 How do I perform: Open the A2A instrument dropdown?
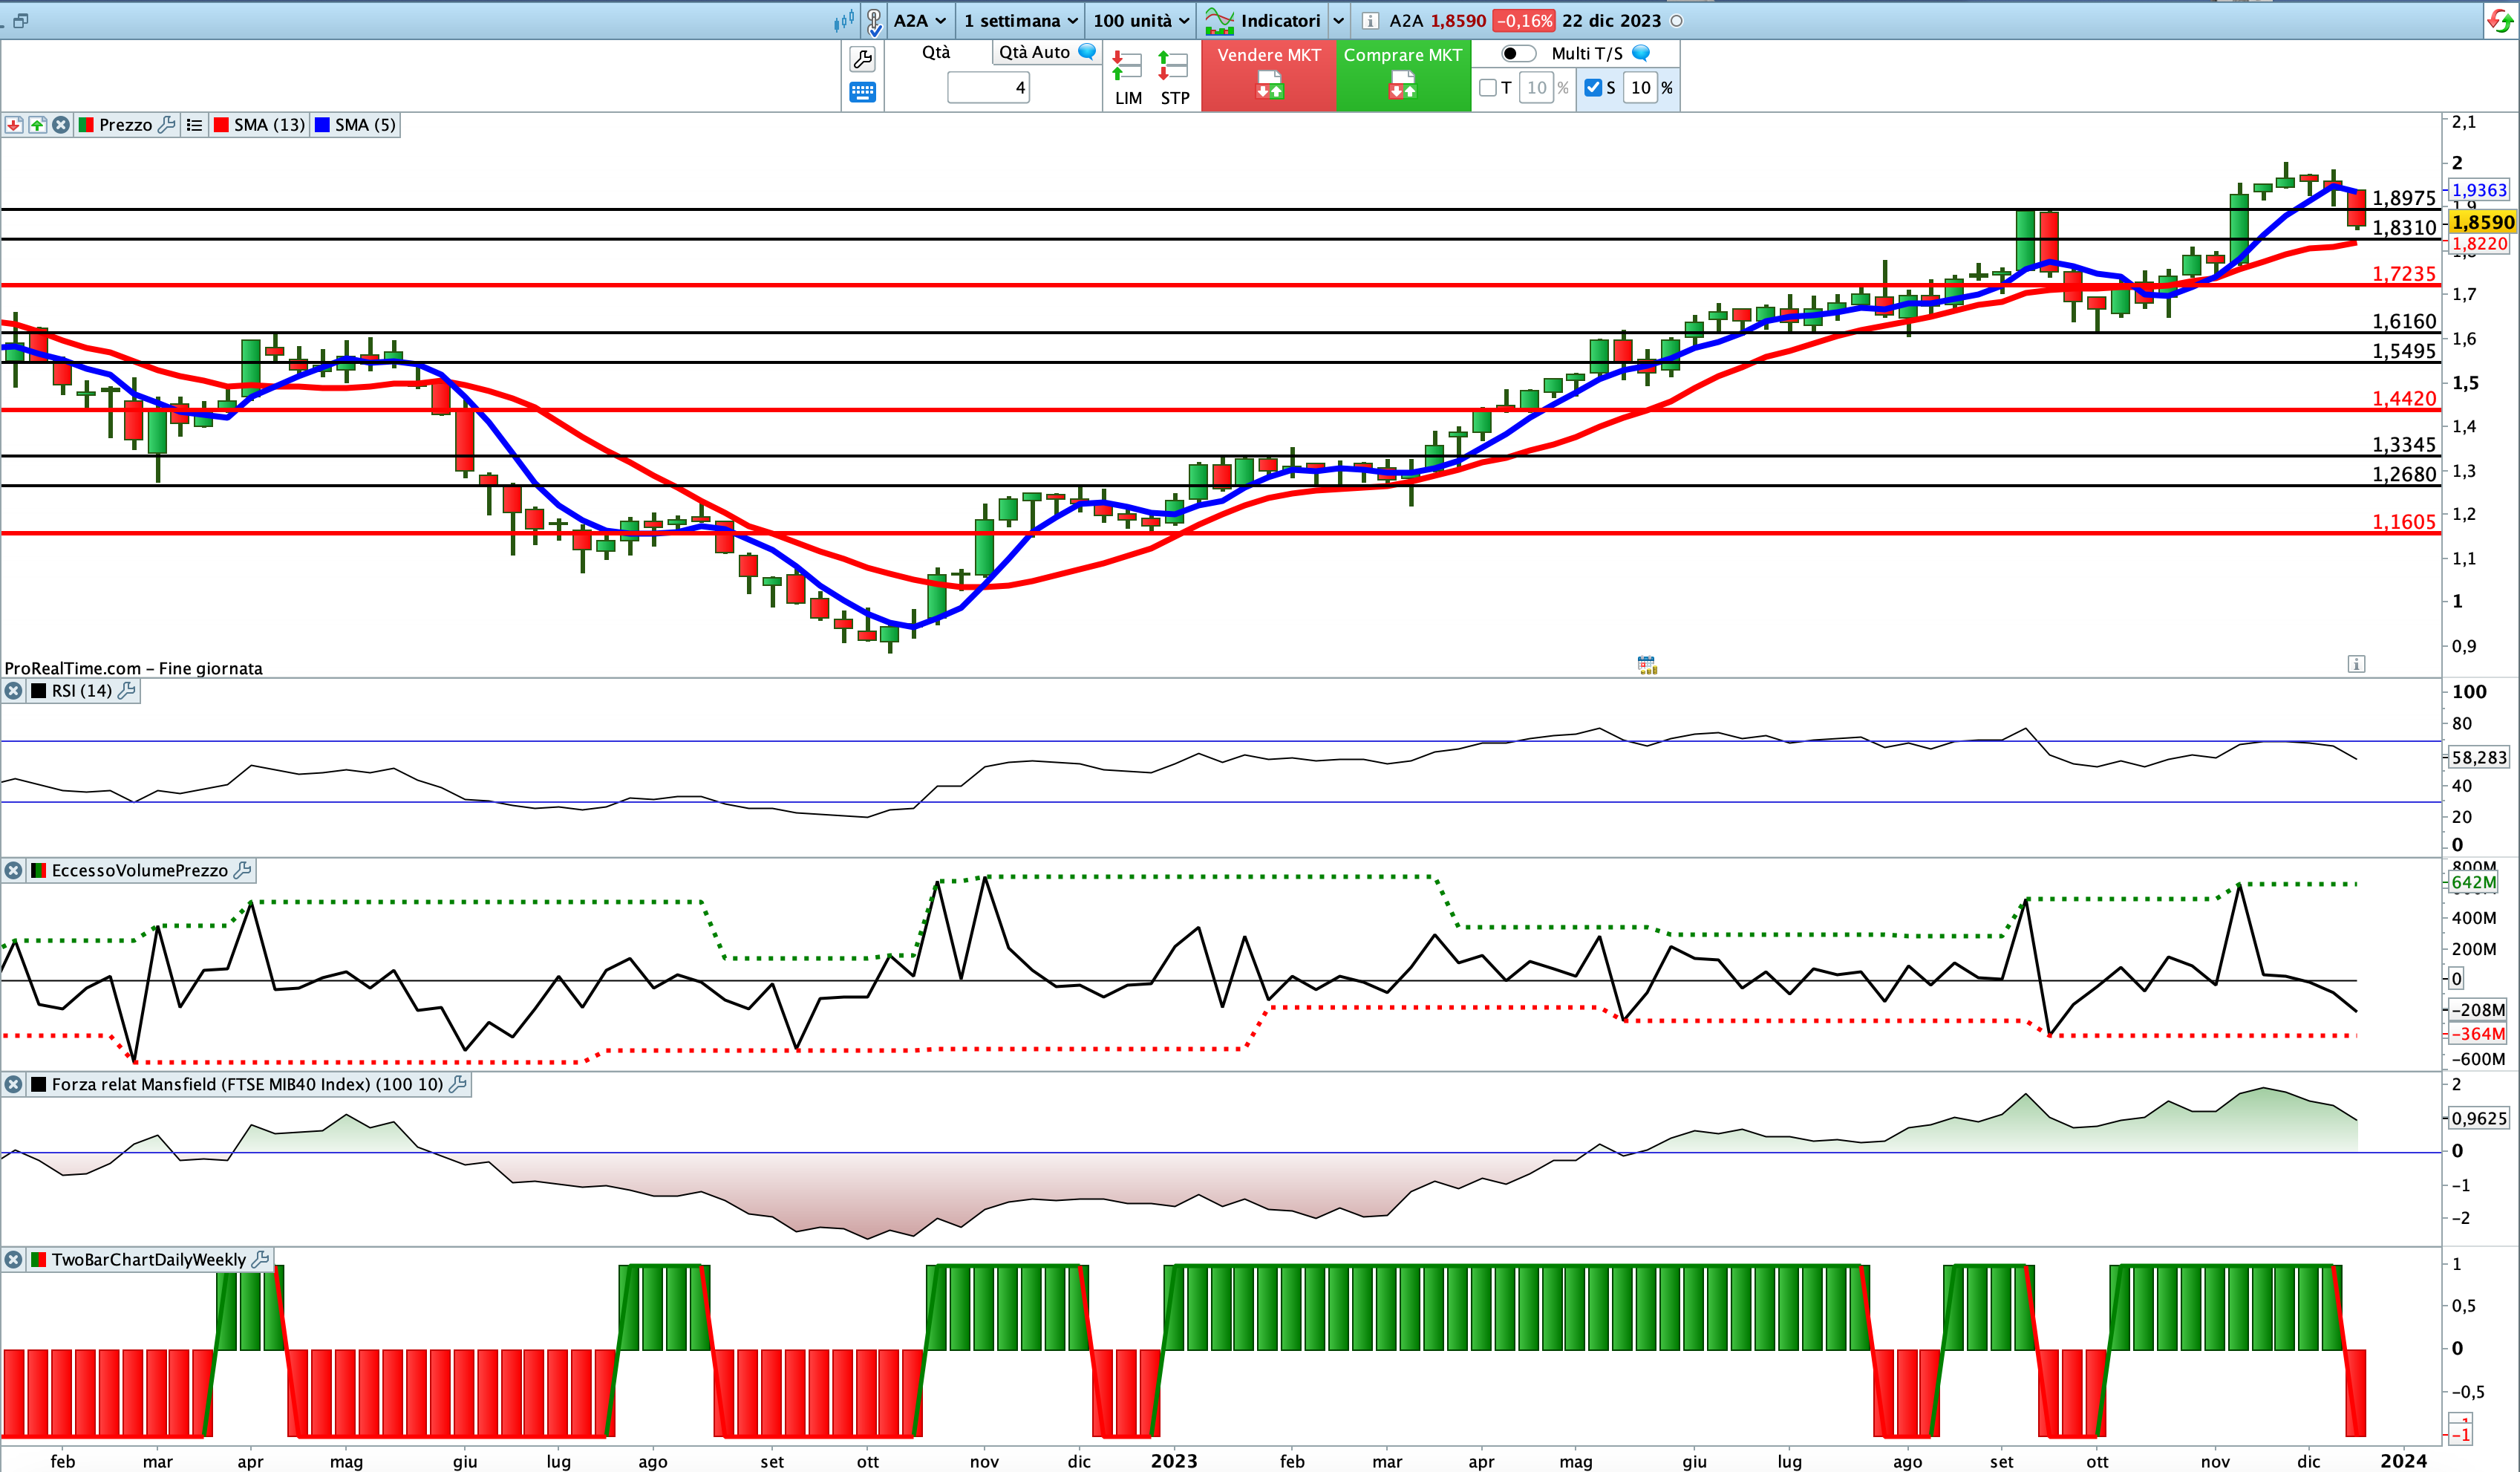click(919, 20)
